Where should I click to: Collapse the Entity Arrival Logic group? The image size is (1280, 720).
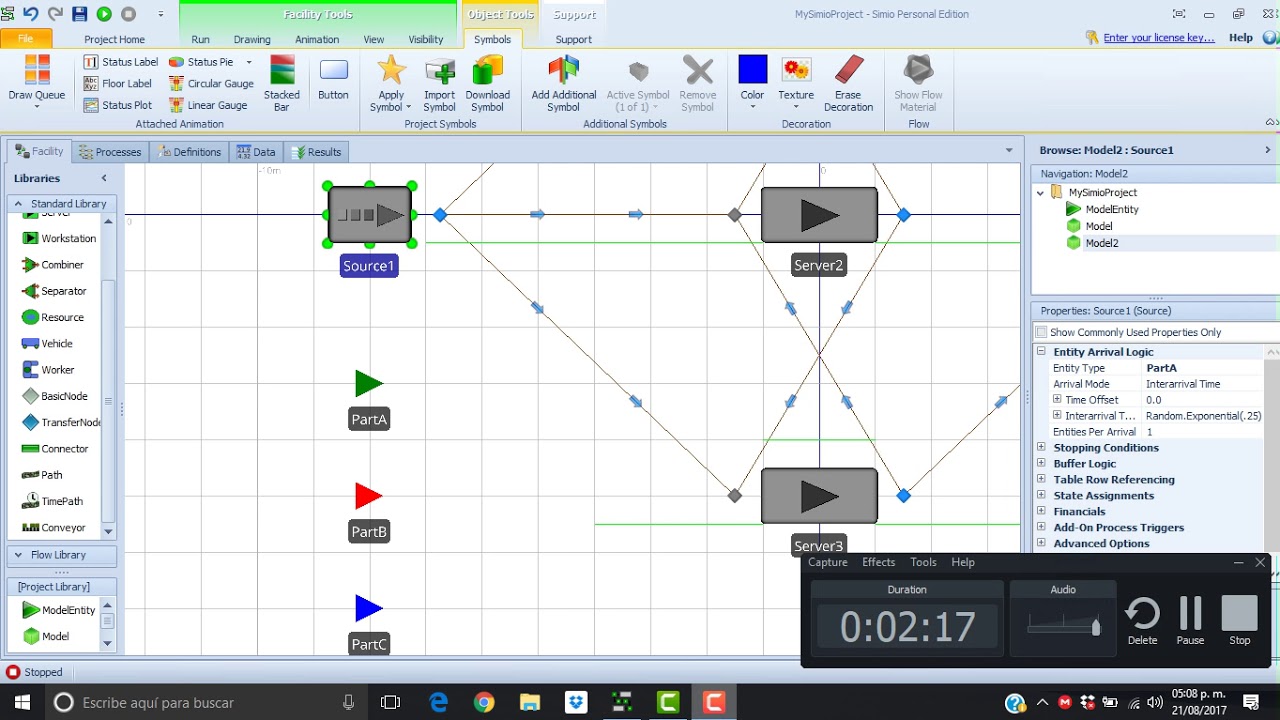pos(1041,352)
